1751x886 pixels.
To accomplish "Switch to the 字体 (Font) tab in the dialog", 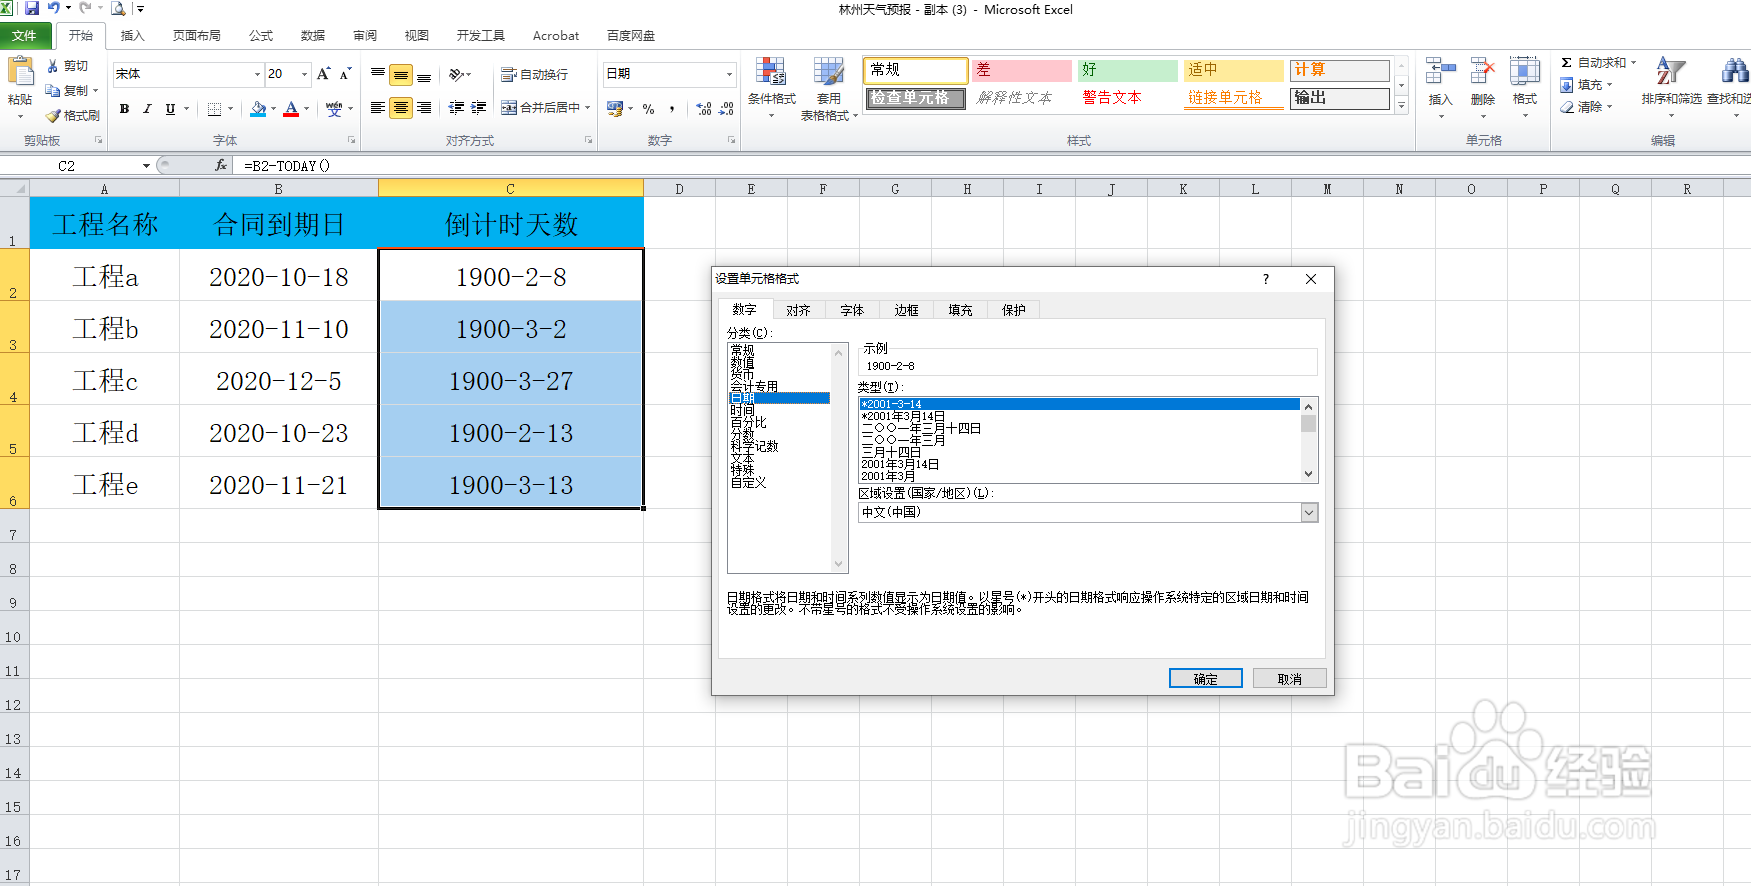I will 852,310.
